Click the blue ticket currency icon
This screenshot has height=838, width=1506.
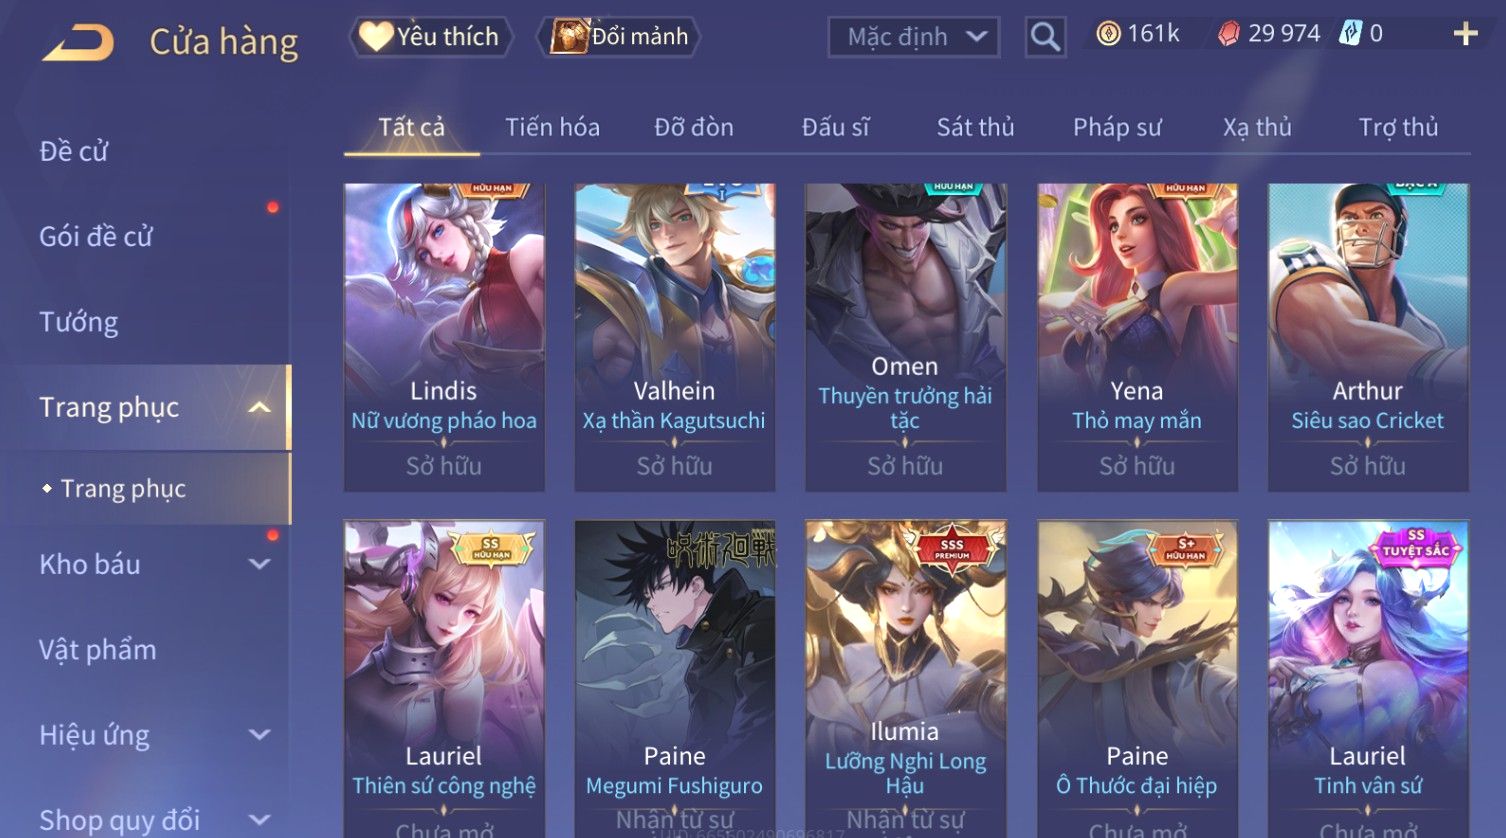click(1350, 34)
